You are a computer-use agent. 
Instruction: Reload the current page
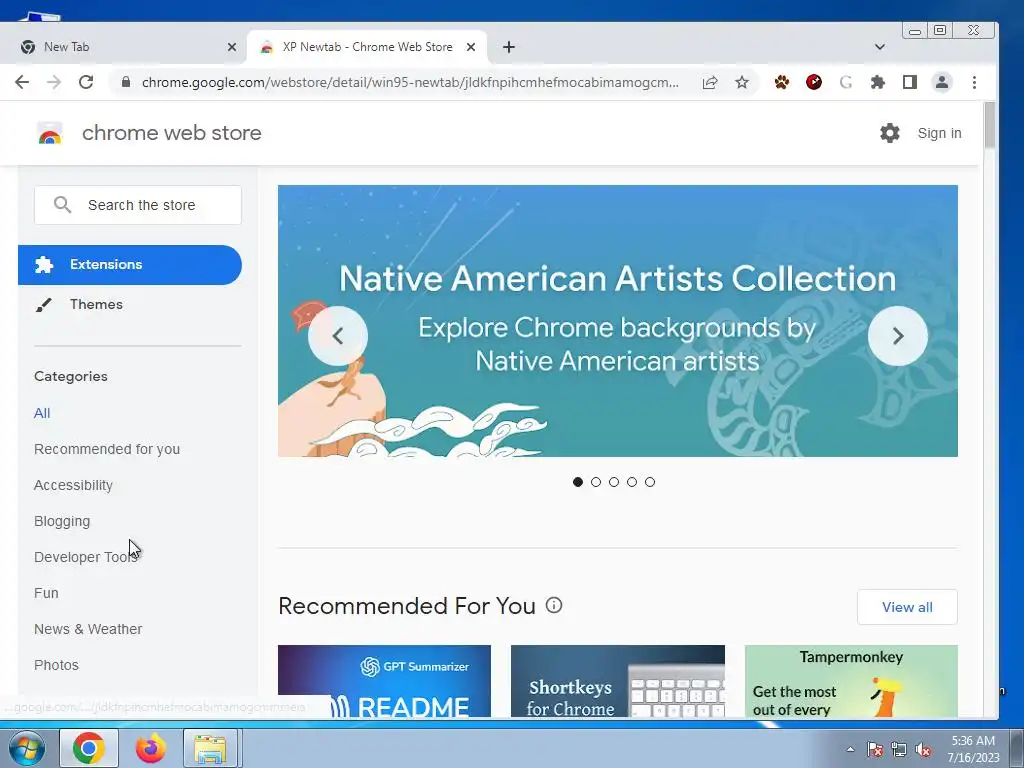coord(86,82)
